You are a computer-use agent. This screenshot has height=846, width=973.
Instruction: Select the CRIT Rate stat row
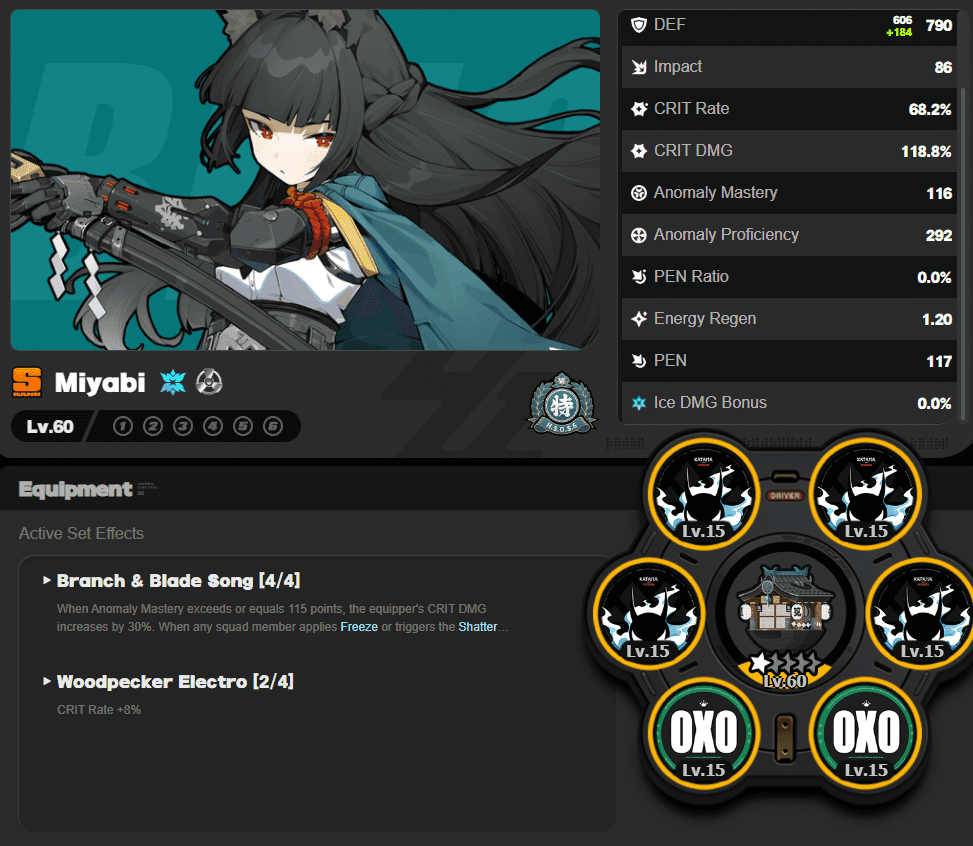pyautogui.click(x=790, y=109)
